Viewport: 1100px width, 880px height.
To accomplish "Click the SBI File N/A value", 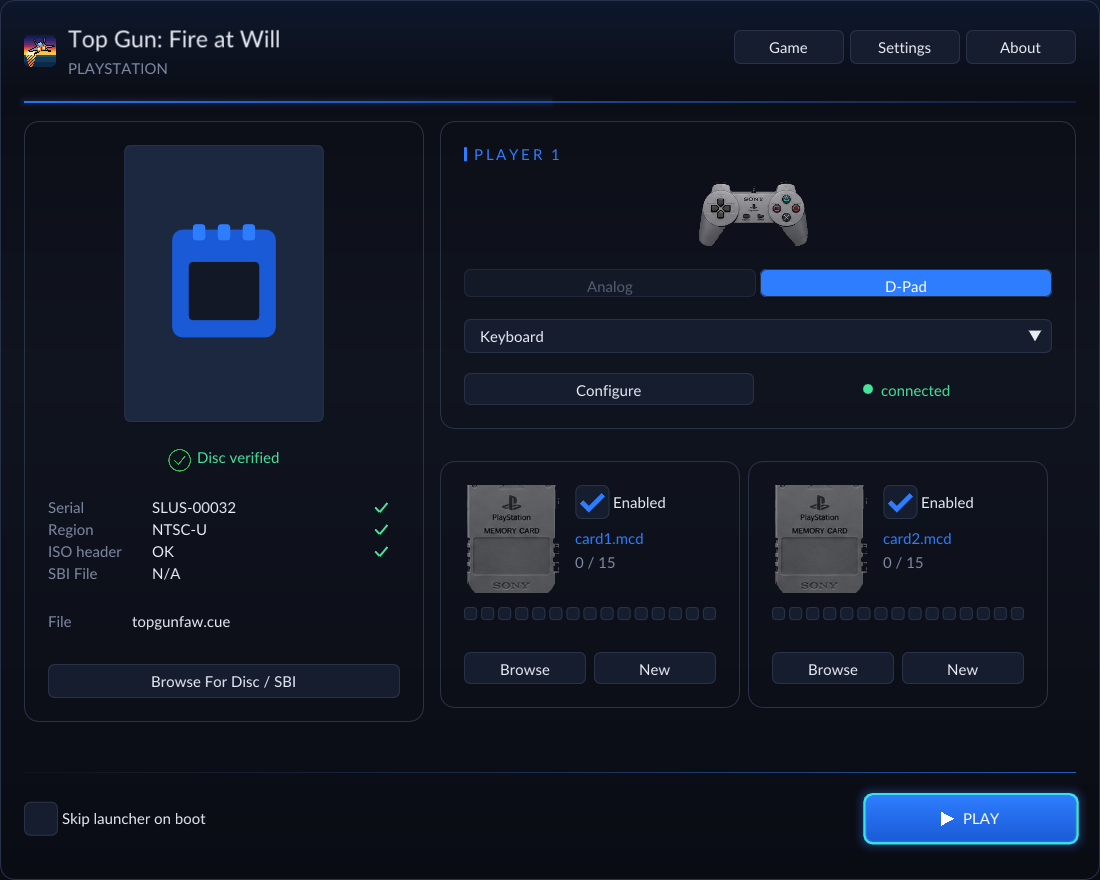I will pos(166,573).
